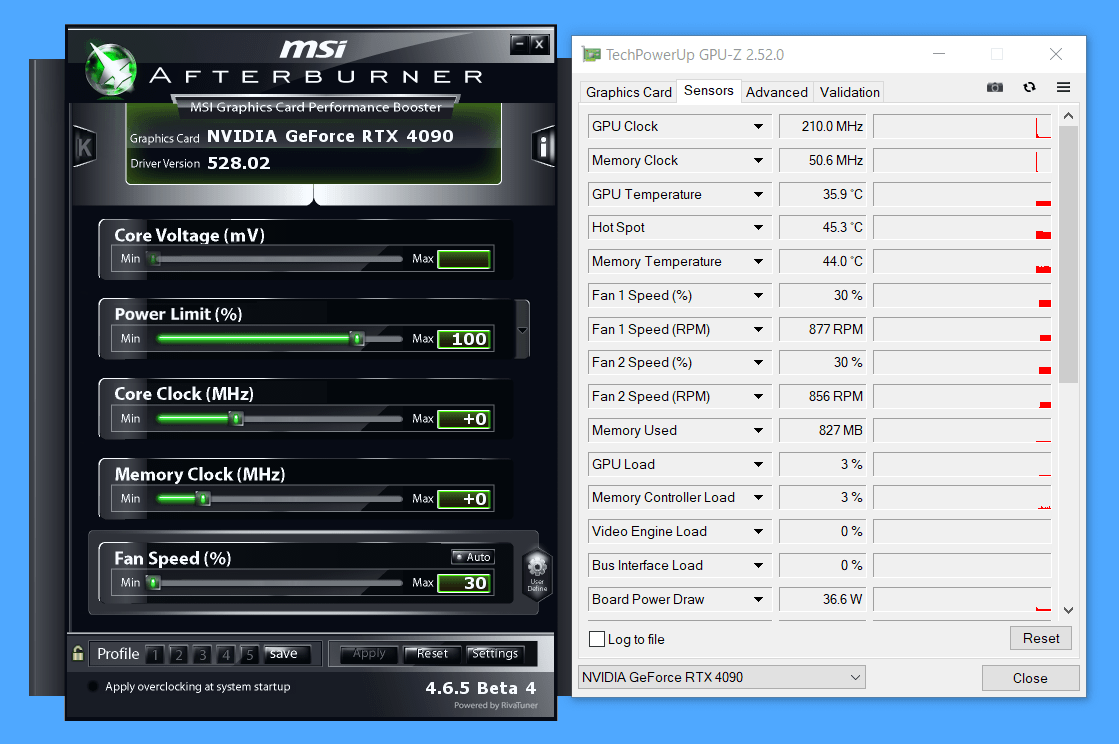Open the Video Engine Load dropdown
The width and height of the screenshot is (1119, 744).
point(758,531)
